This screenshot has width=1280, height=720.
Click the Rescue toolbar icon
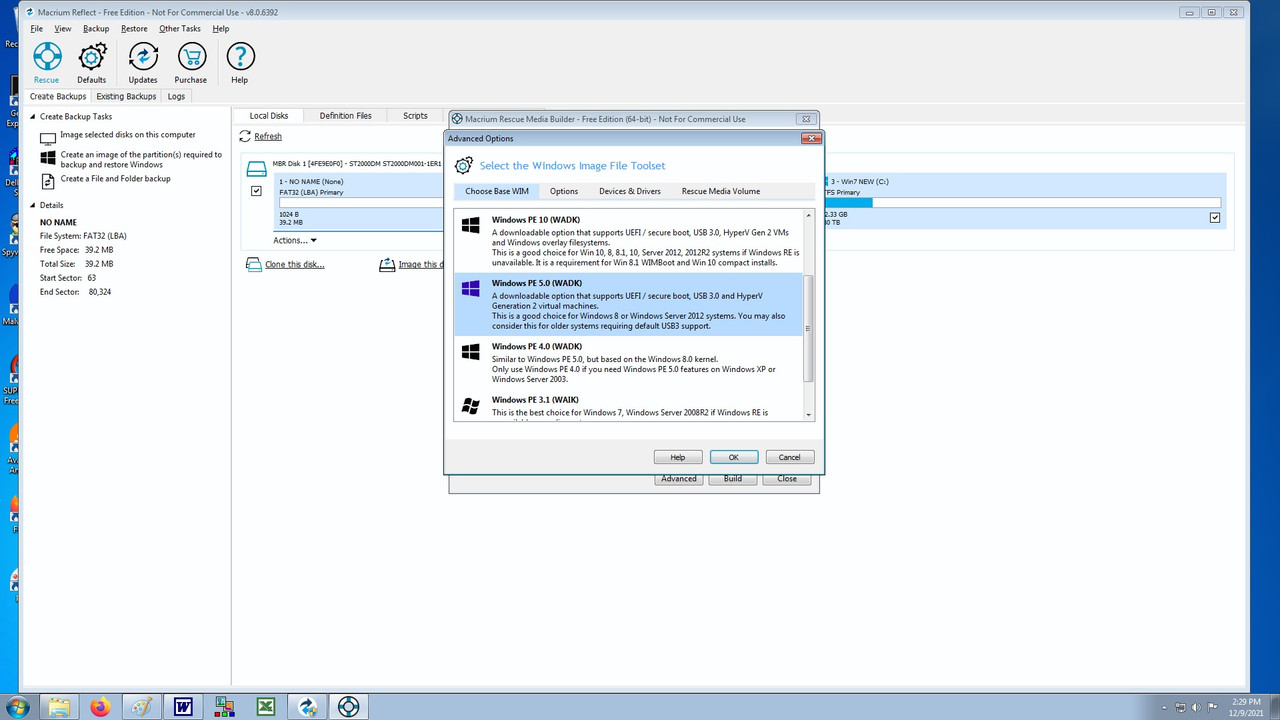pos(47,57)
